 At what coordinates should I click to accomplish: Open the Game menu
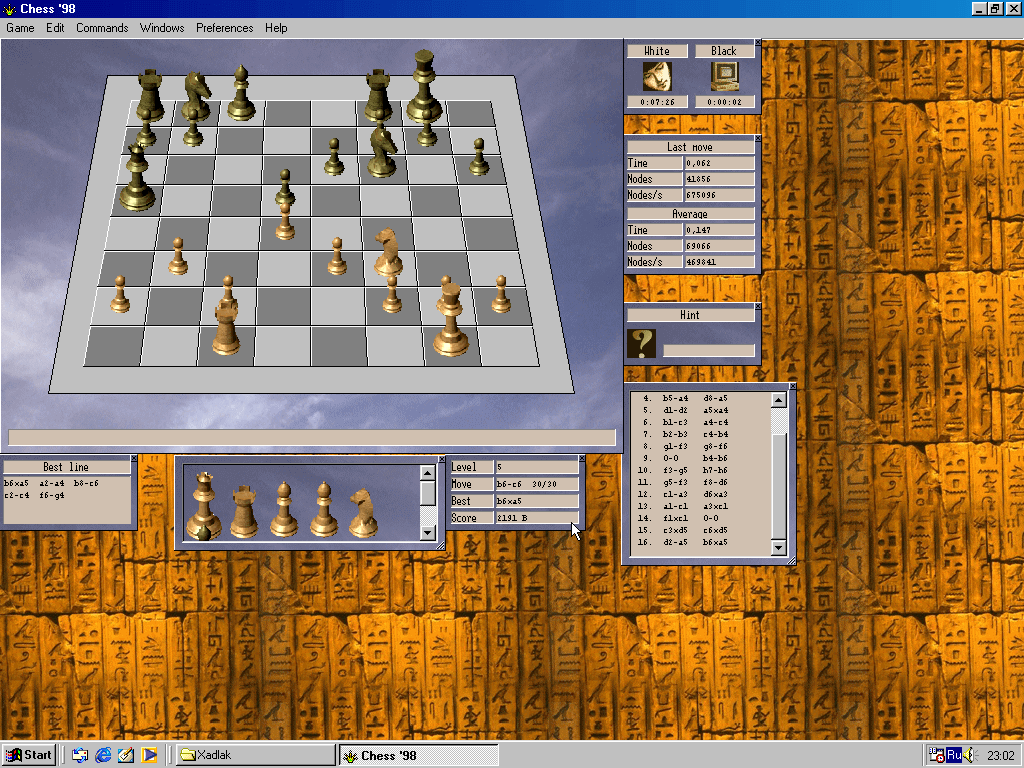(19, 28)
